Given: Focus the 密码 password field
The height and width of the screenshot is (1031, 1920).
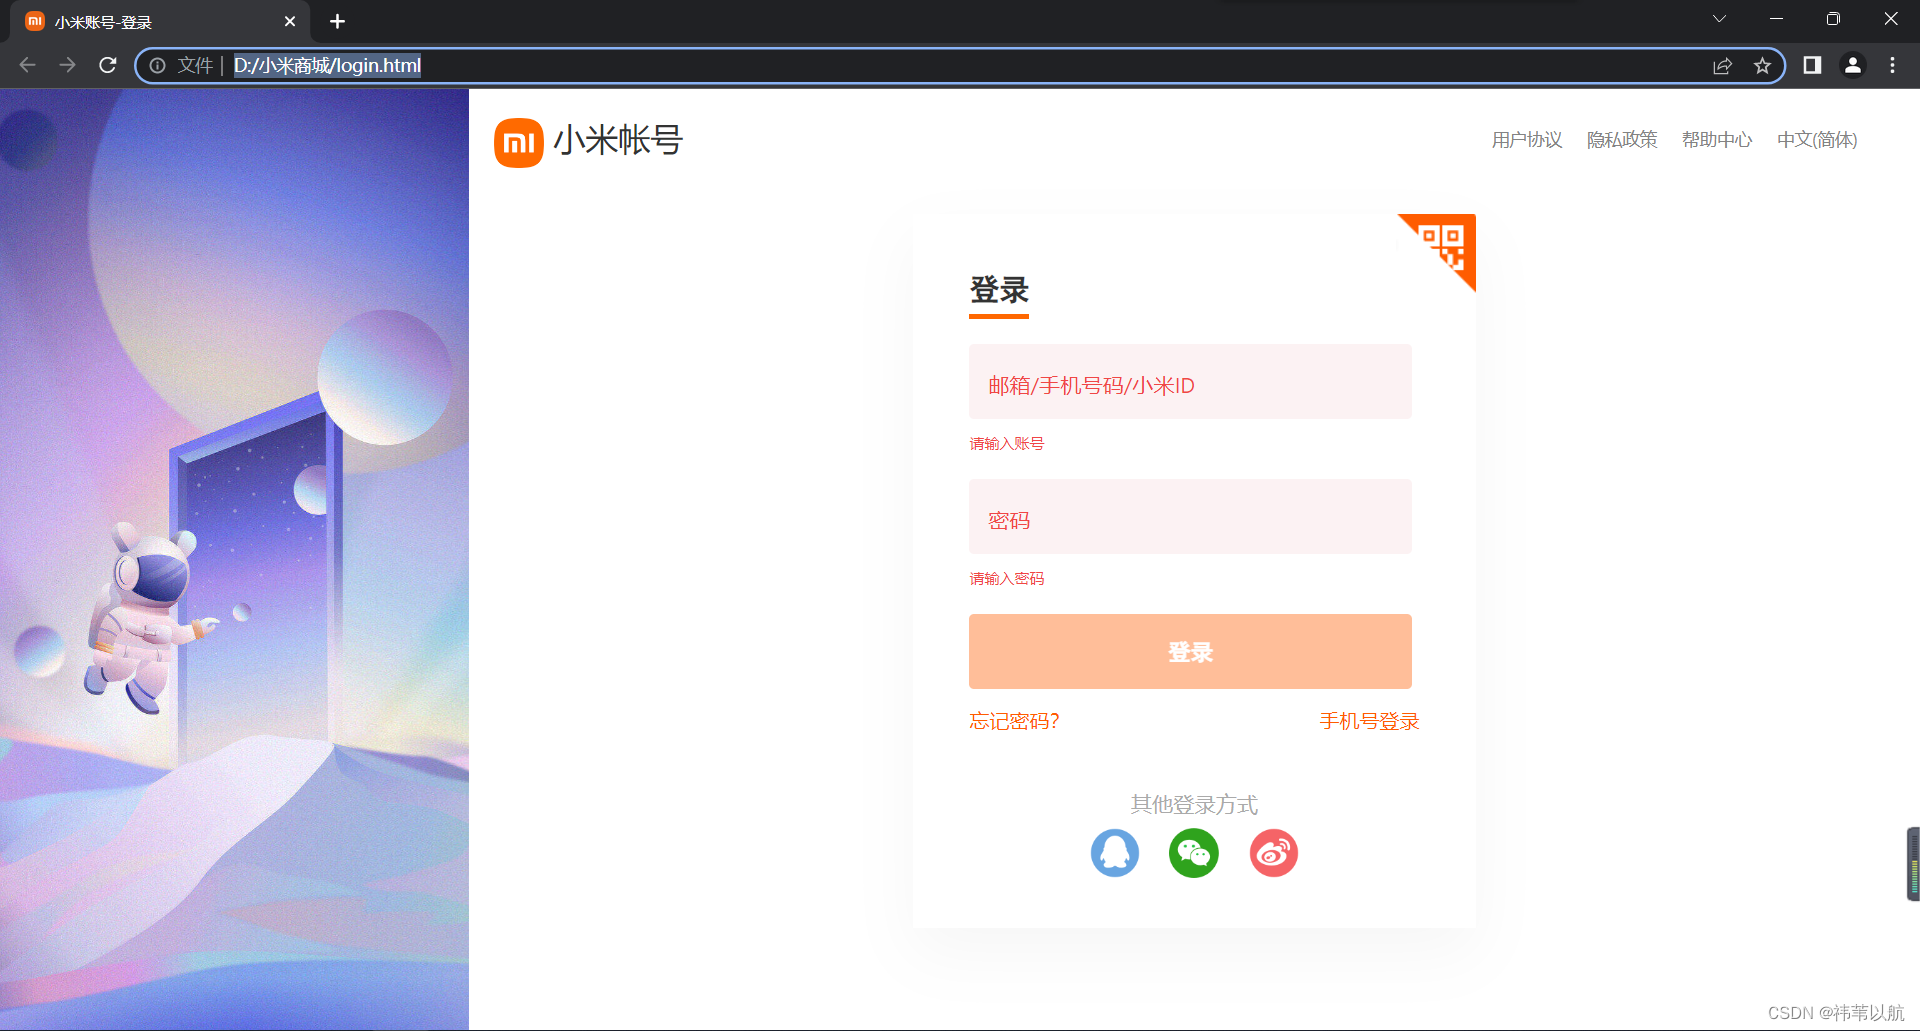Looking at the screenshot, I should (x=1190, y=517).
